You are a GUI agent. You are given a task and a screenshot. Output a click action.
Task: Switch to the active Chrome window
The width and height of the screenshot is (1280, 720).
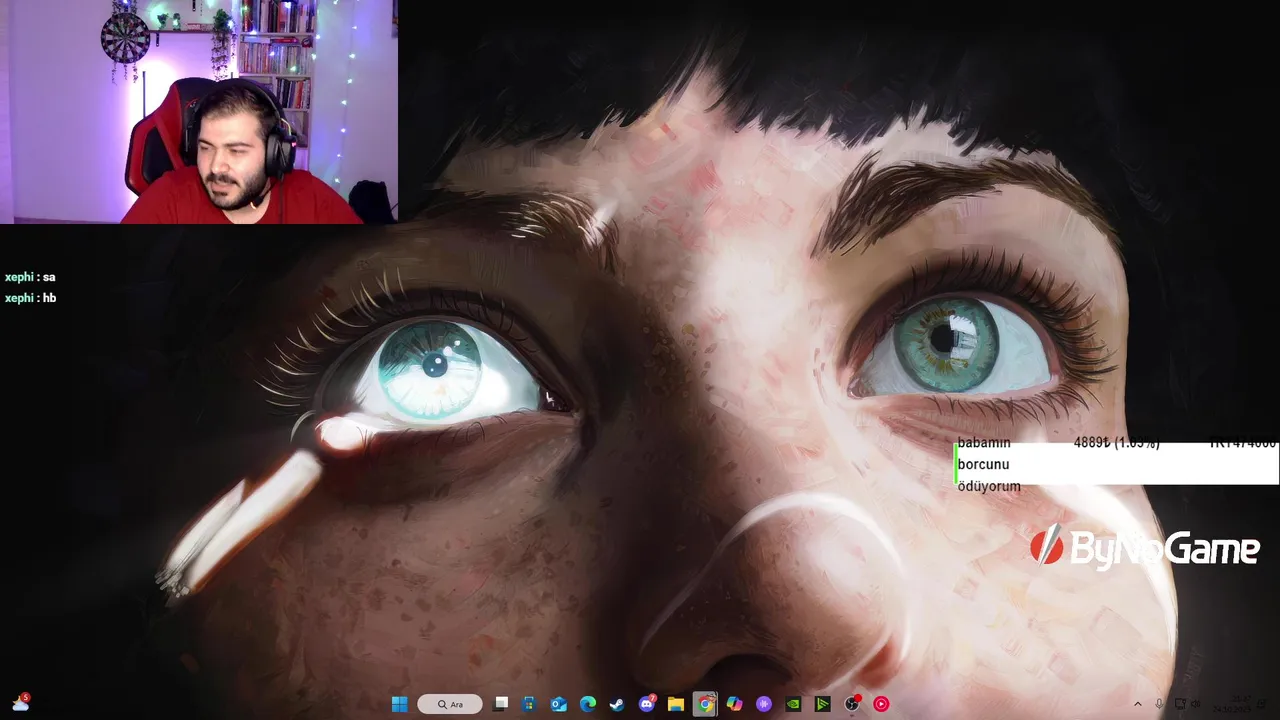(706, 704)
